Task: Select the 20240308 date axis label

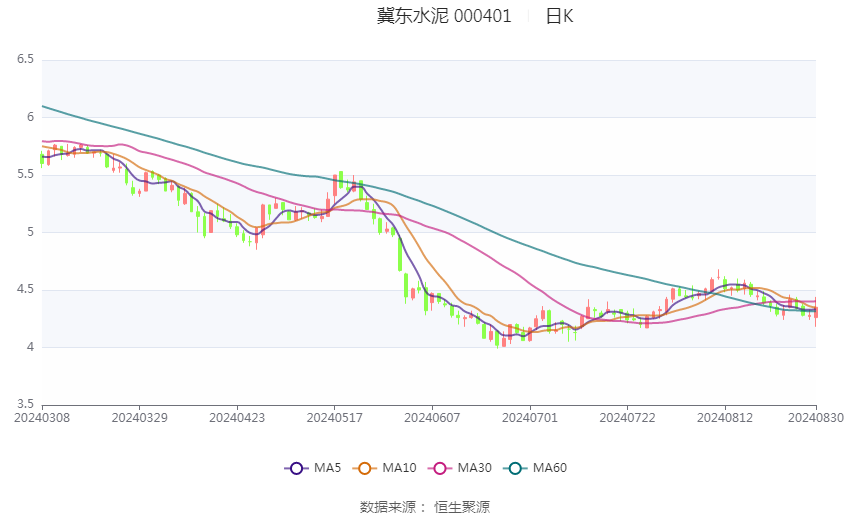Action: click(42, 418)
